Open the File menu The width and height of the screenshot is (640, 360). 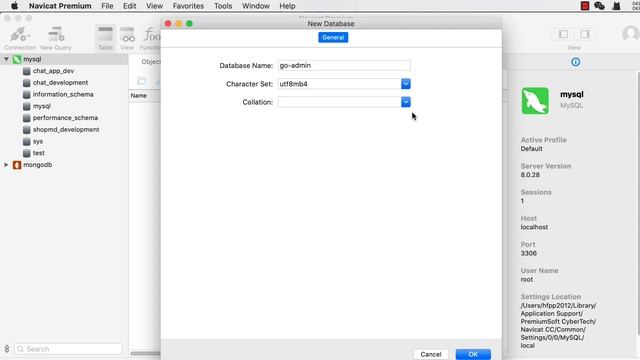pos(107,6)
